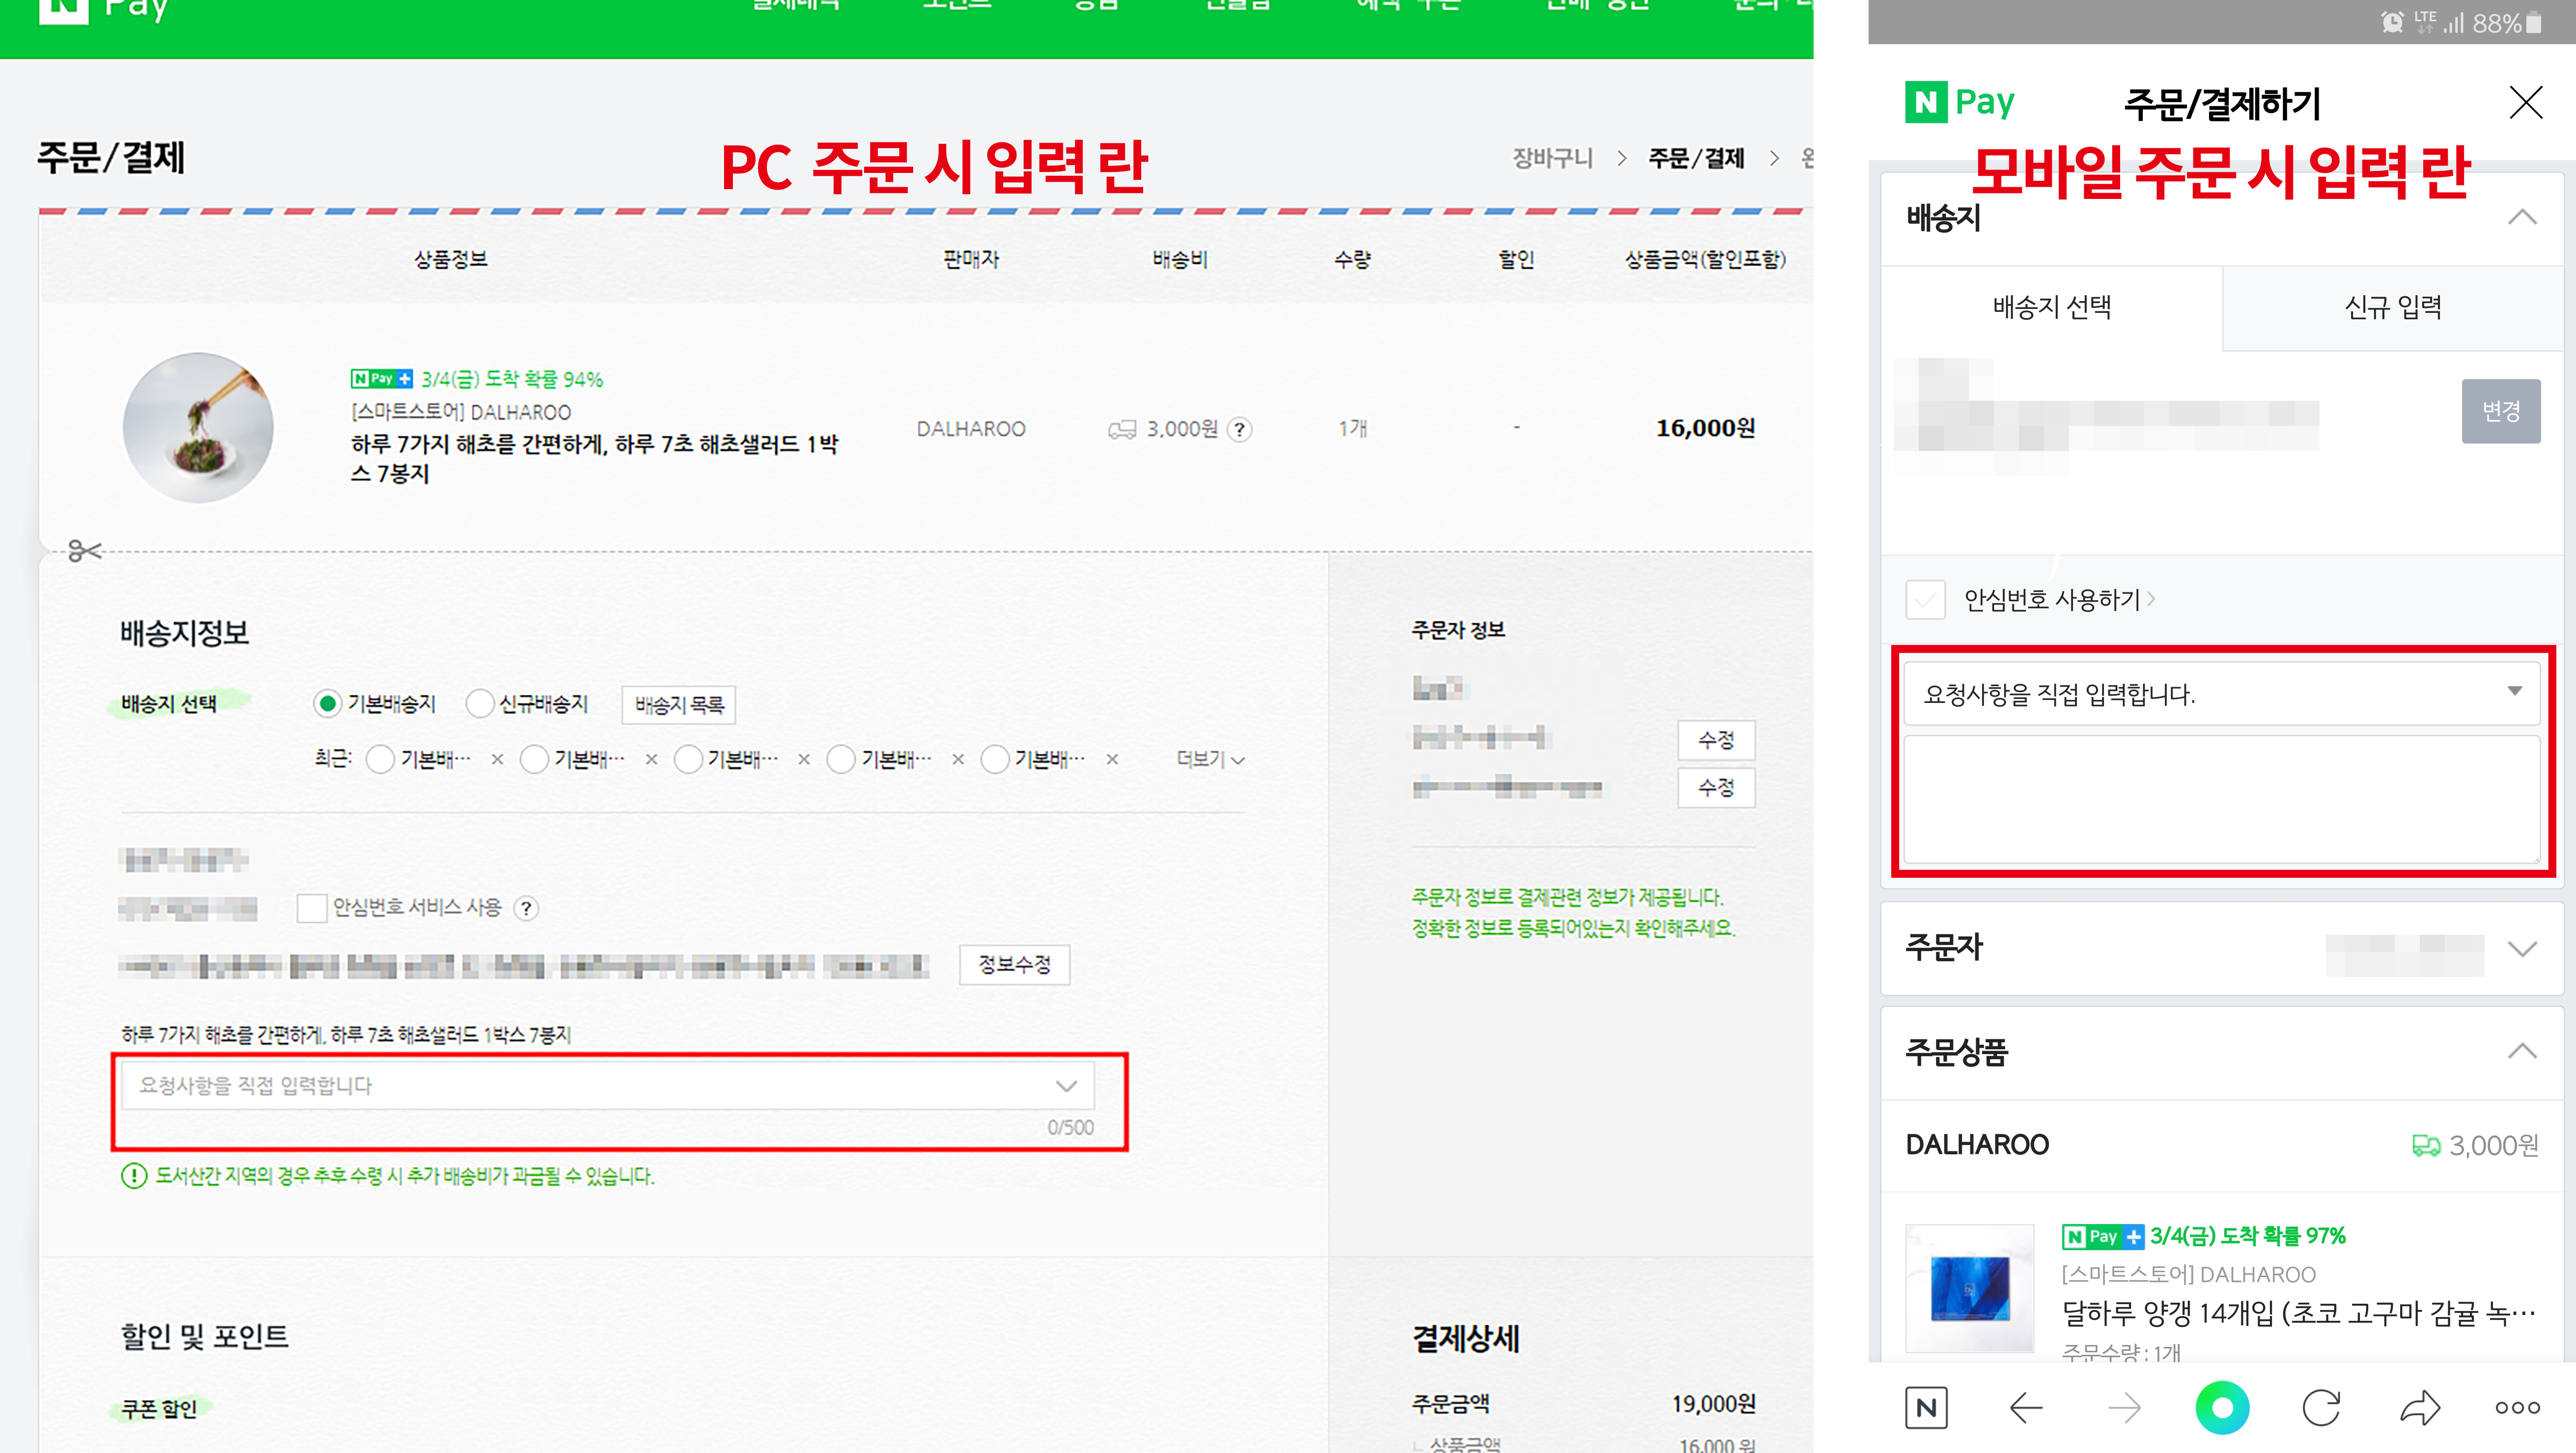2576x1453 pixels.
Task: Switch to the 배송지 선택 tab
Action: coord(2052,308)
